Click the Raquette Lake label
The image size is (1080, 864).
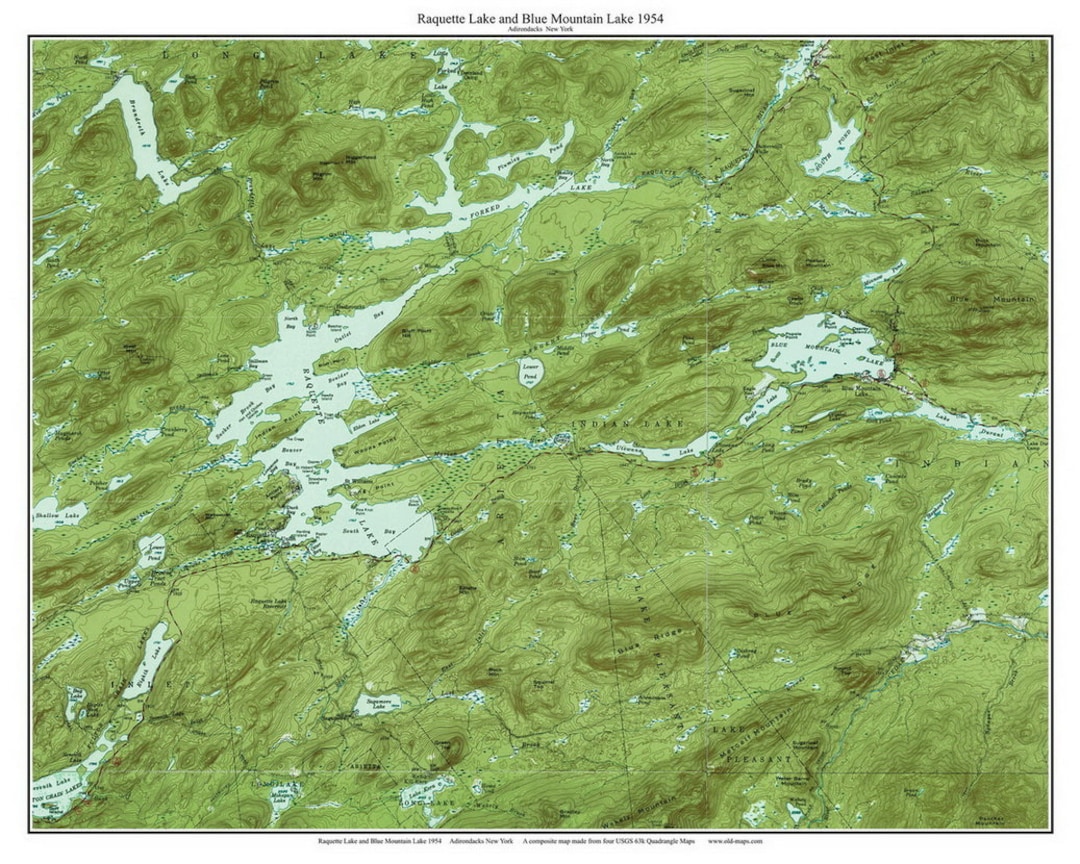313,396
